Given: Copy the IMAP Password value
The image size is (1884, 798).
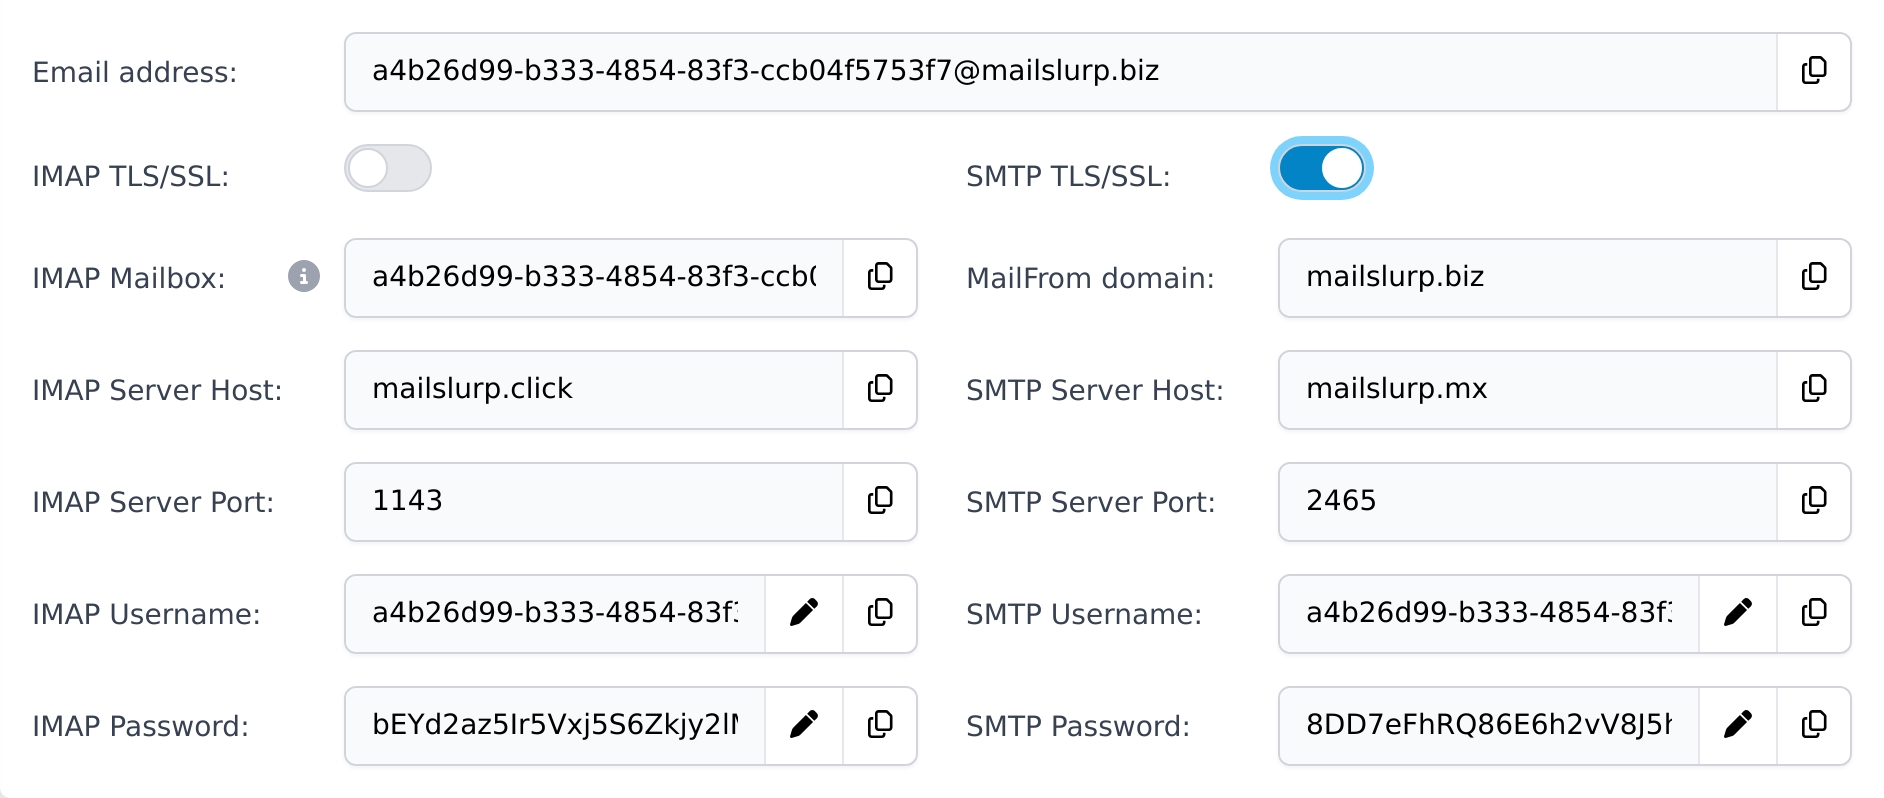Looking at the screenshot, I should pyautogui.click(x=880, y=726).
